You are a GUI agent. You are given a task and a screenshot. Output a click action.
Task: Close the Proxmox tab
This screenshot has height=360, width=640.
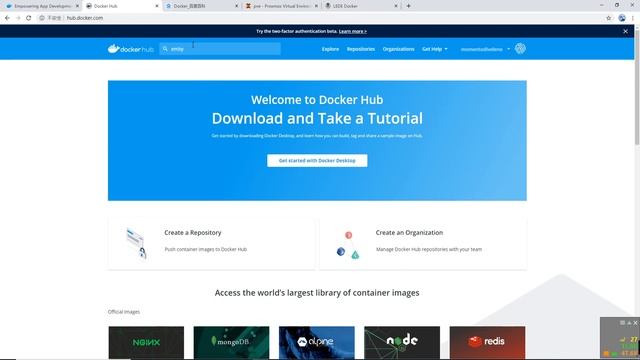click(316, 6)
